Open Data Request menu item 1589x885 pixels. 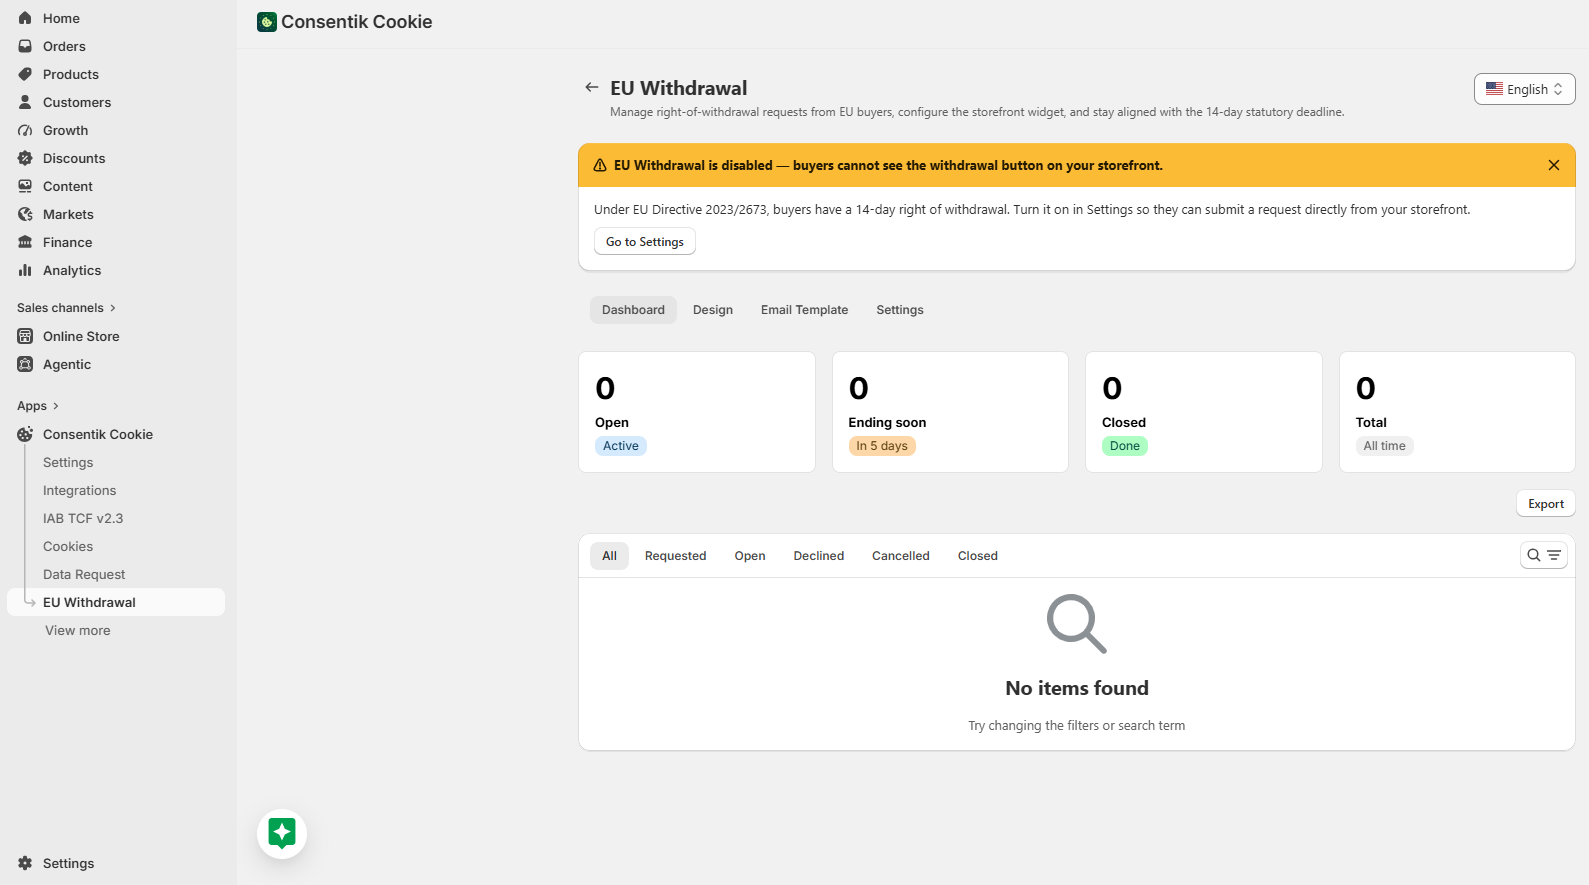click(84, 574)
